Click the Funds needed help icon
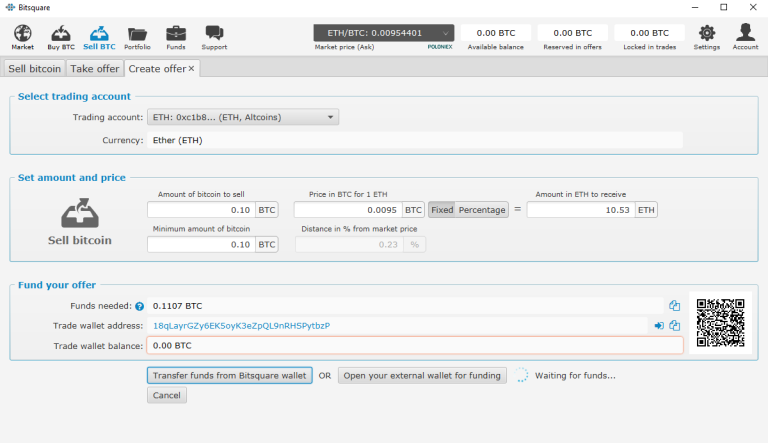The width and height of the screenshot is (768, 443). [139, 306]
